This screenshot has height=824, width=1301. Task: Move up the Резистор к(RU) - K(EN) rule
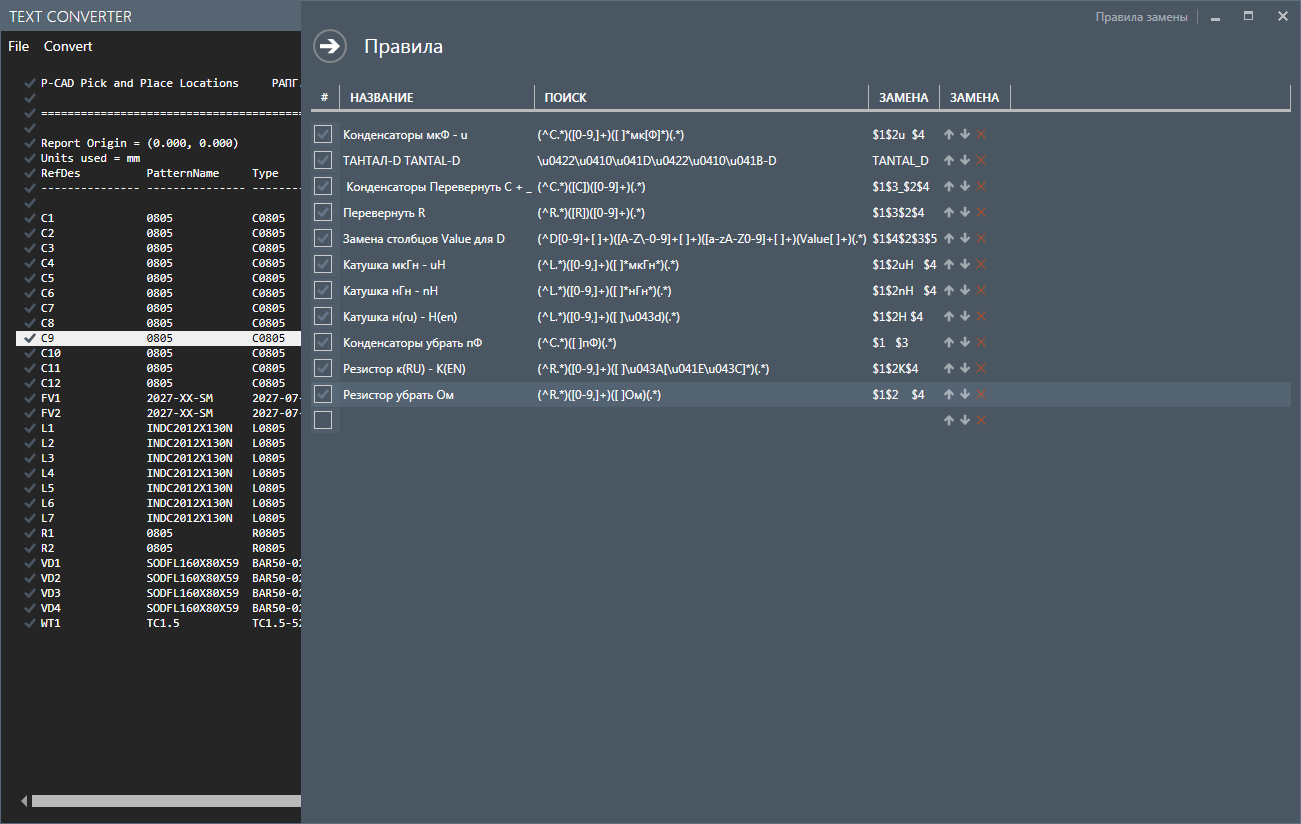[949, 368]
